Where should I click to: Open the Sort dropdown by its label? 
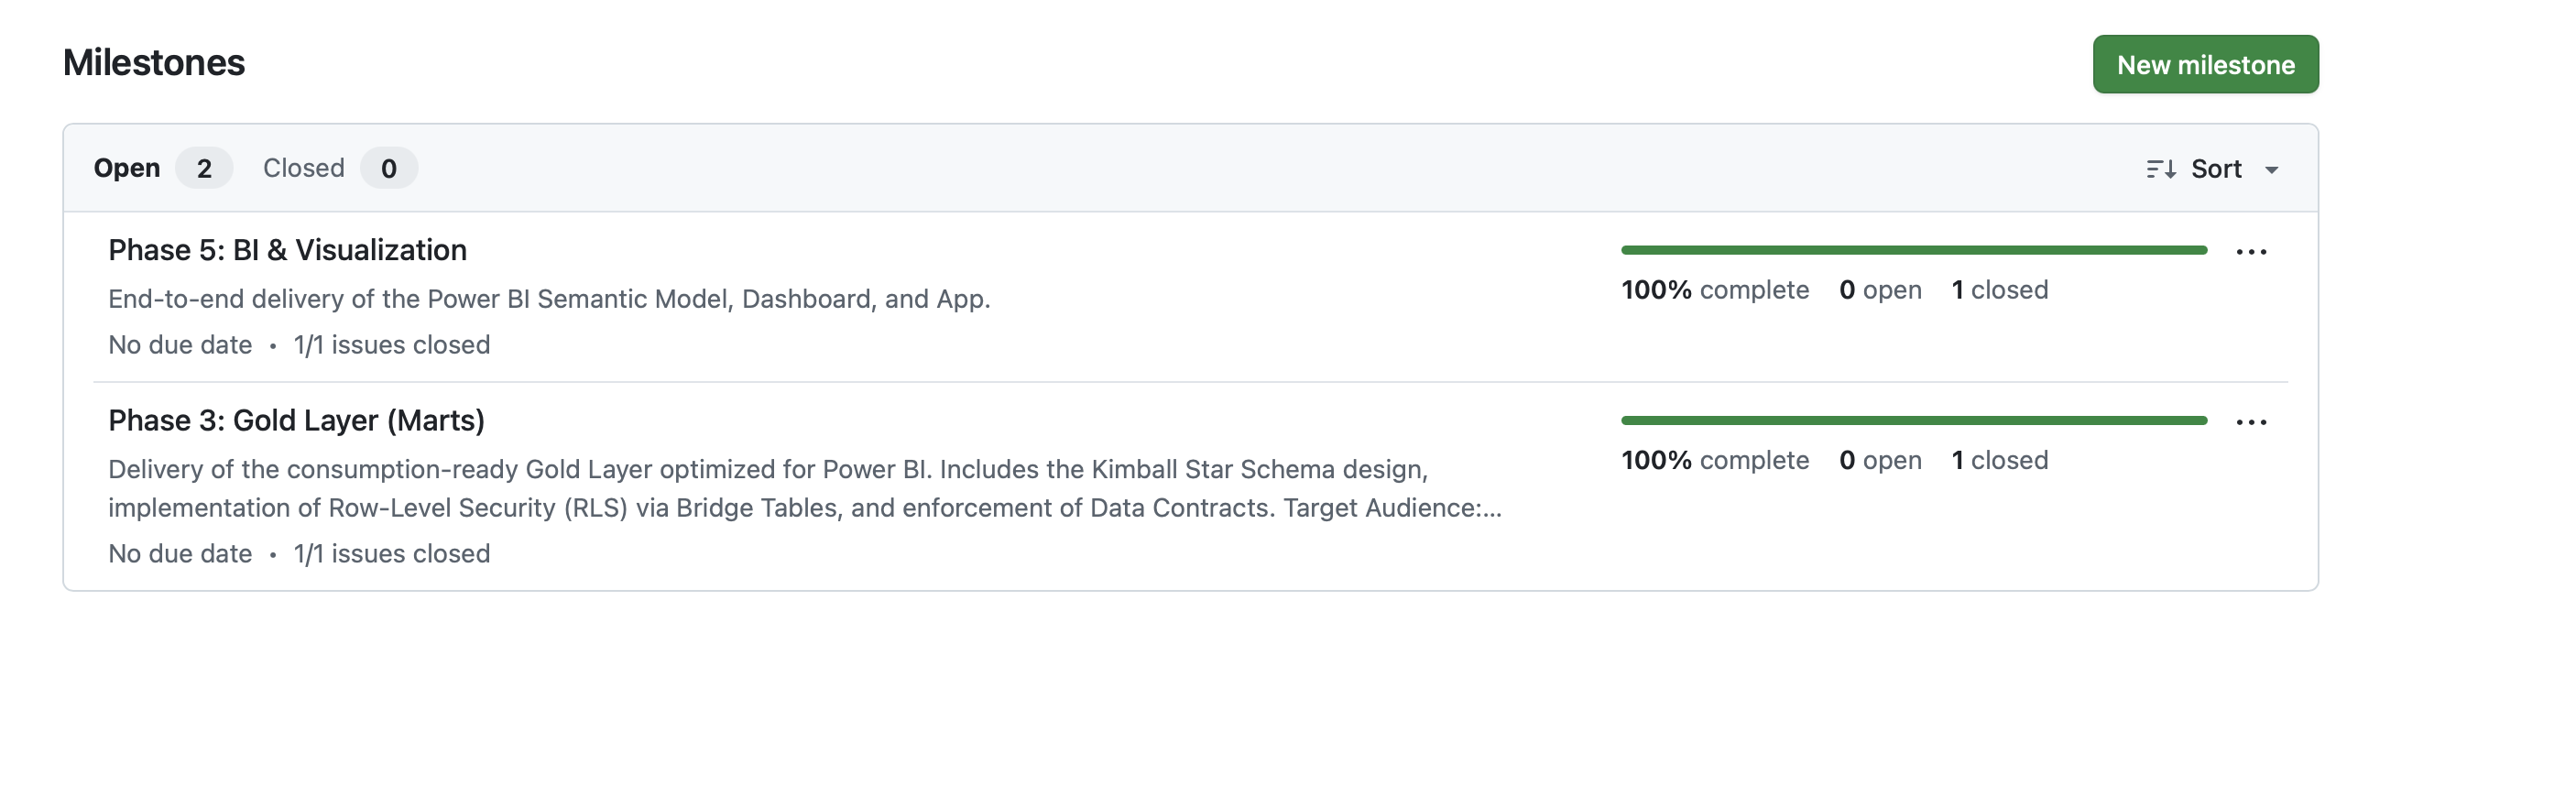click(x=2215, y=169)
